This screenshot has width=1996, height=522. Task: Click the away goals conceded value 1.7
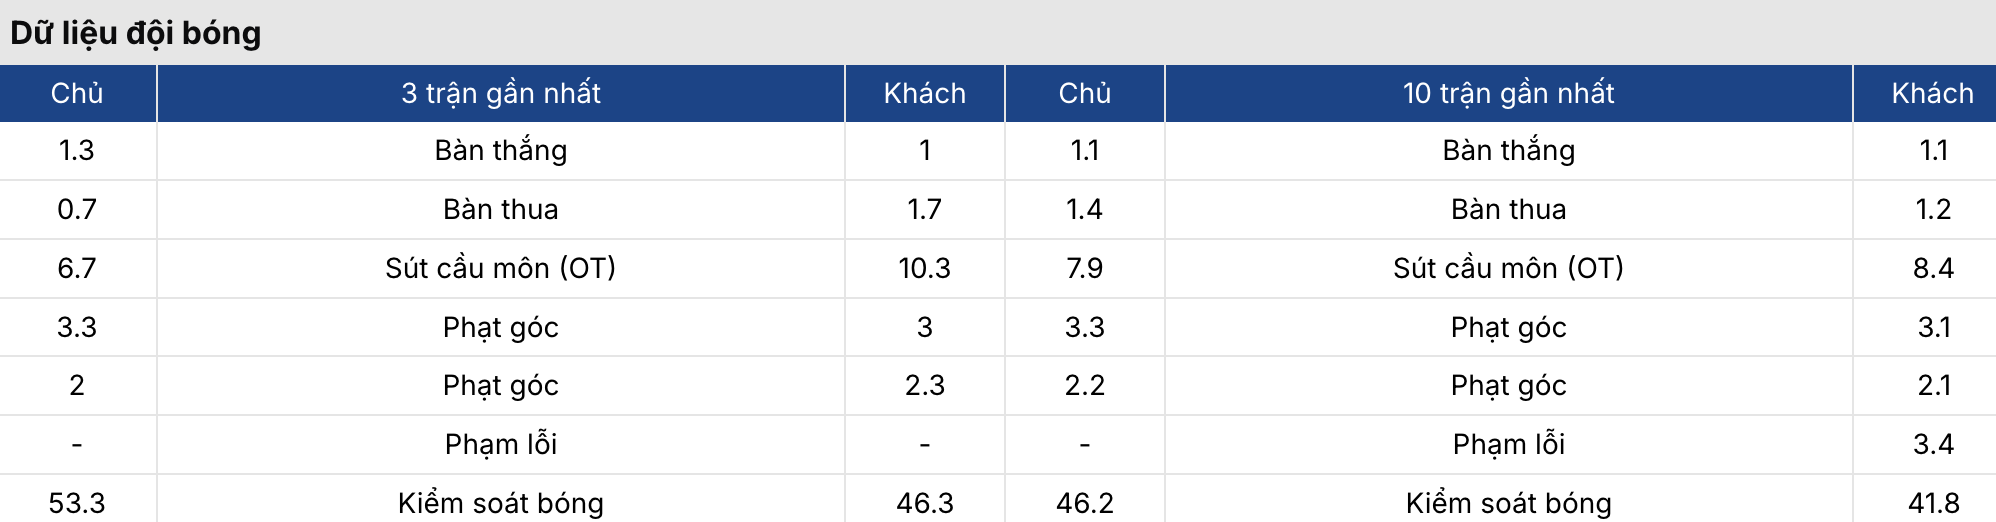(x=924, y=209)
